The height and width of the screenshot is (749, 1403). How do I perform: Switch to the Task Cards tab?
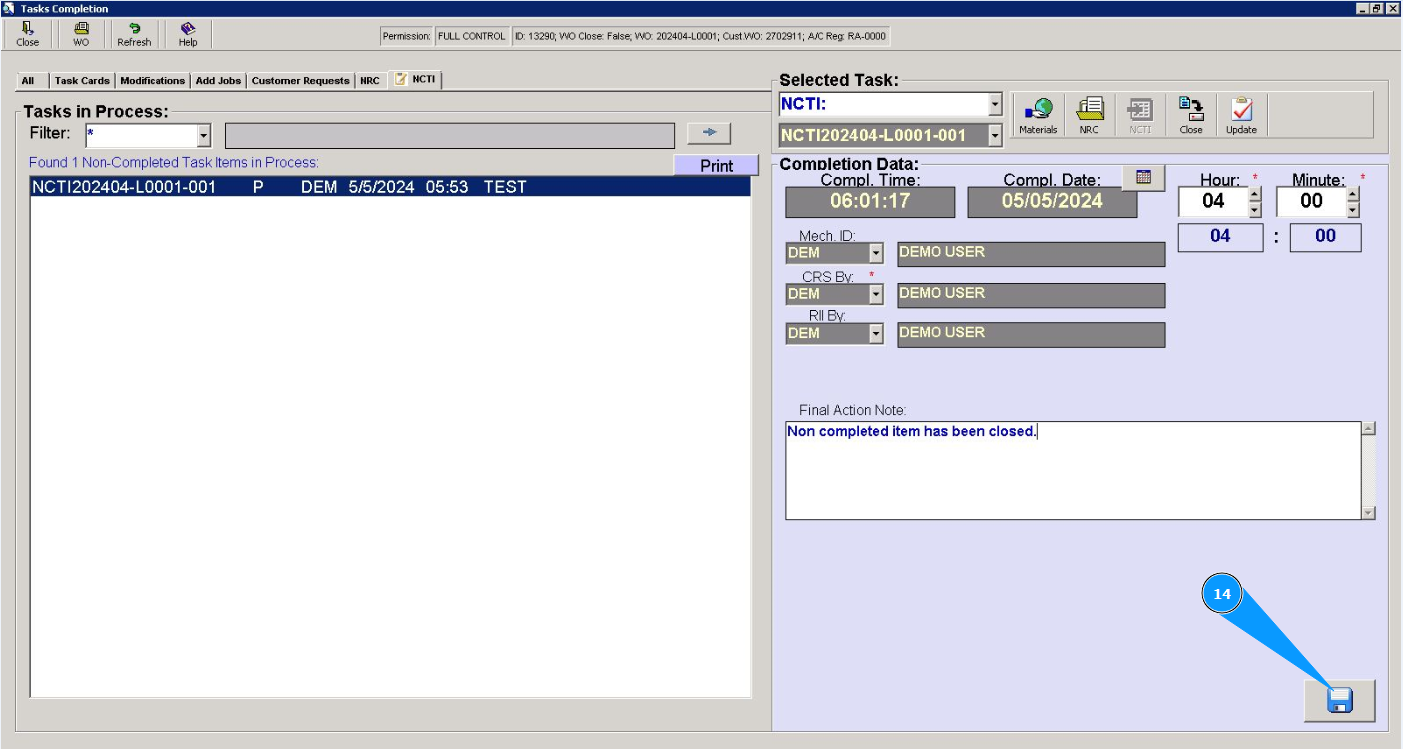pyautogui.click(x=82, y=80)
